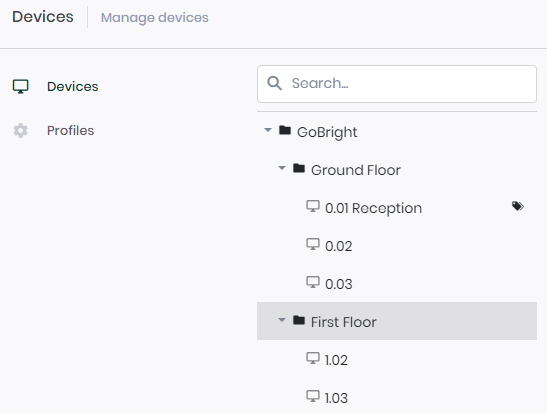Click the tag icon on 0.01 Reception row
547x413 pixels.
[x=518, y=206]
